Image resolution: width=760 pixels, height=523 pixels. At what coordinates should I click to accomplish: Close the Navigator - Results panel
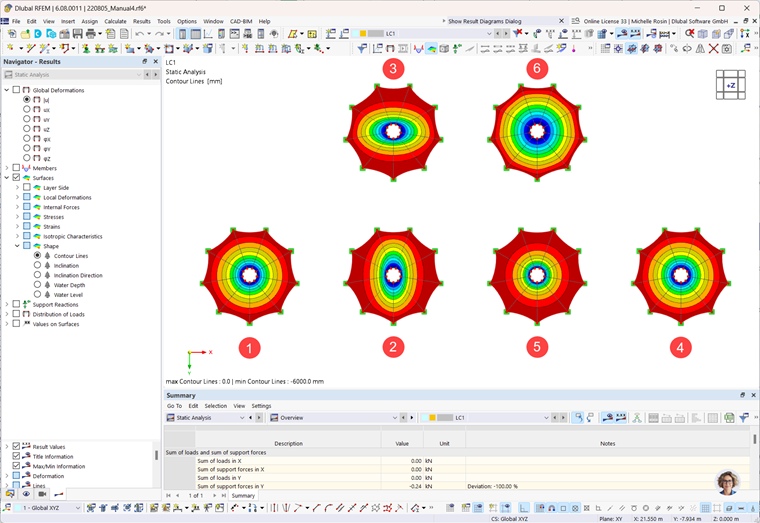pos(156,62)
